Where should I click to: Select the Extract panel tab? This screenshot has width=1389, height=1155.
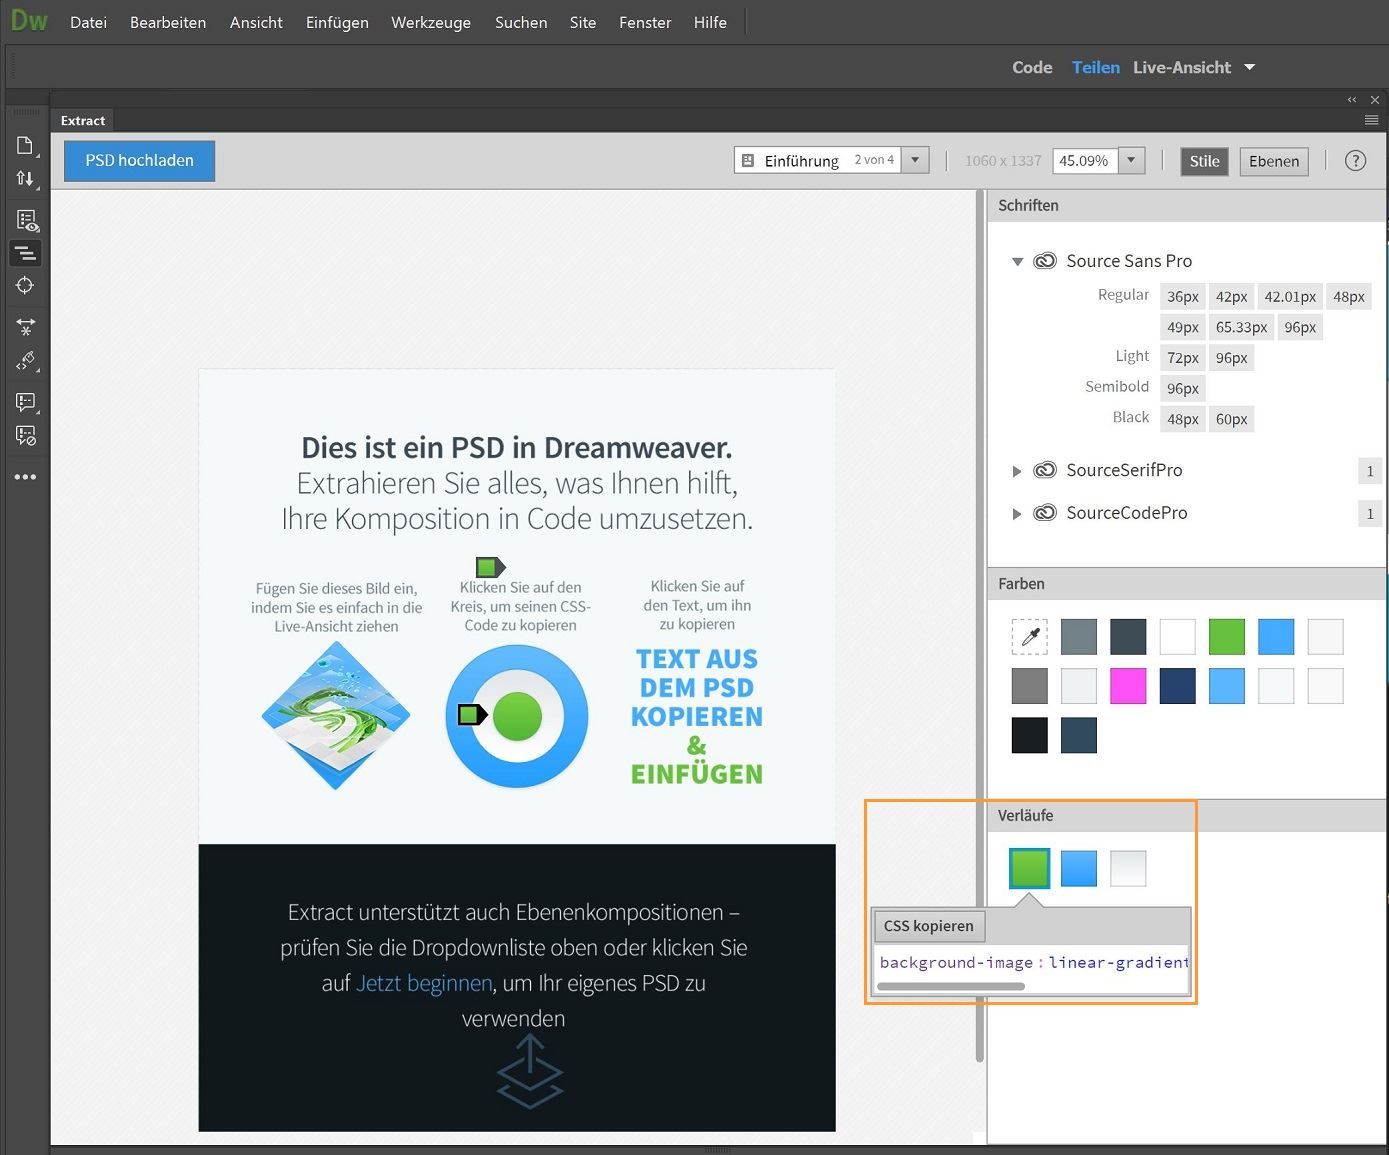(x=83, y=120)
